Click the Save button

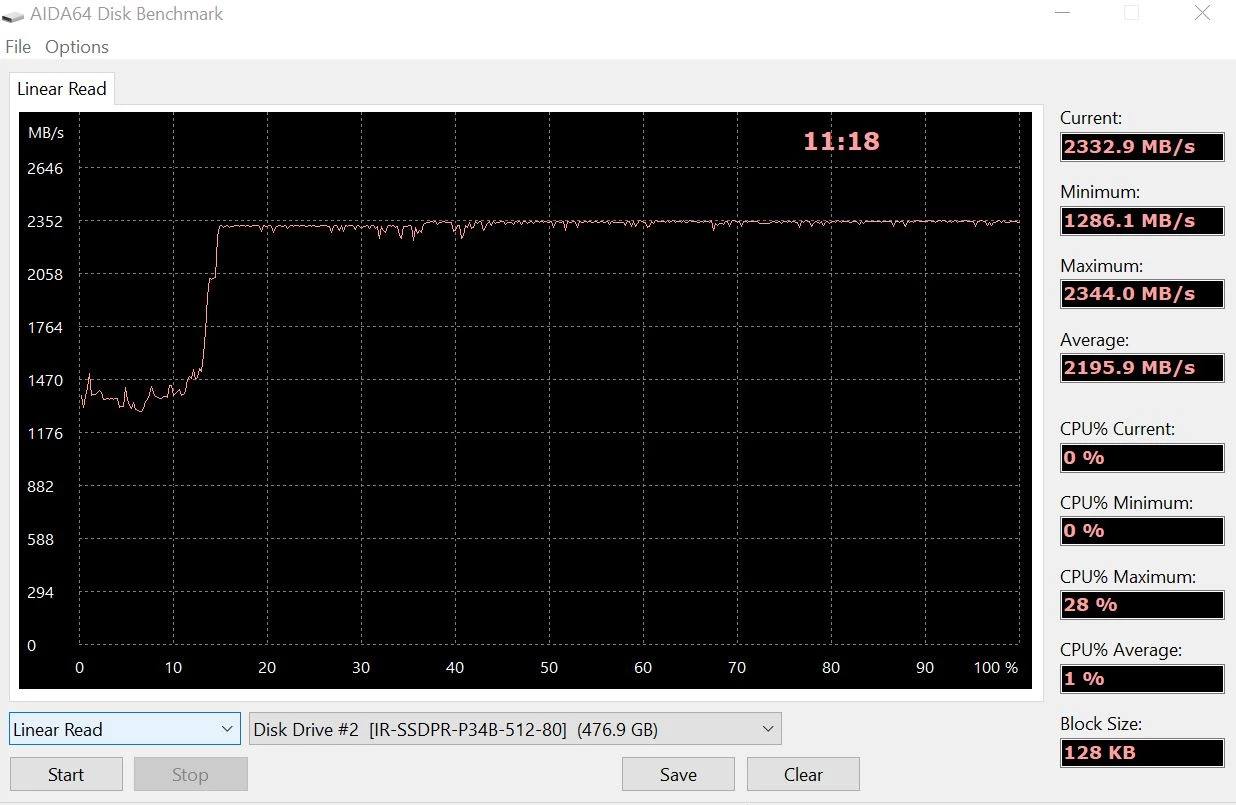tap(678, 774)
